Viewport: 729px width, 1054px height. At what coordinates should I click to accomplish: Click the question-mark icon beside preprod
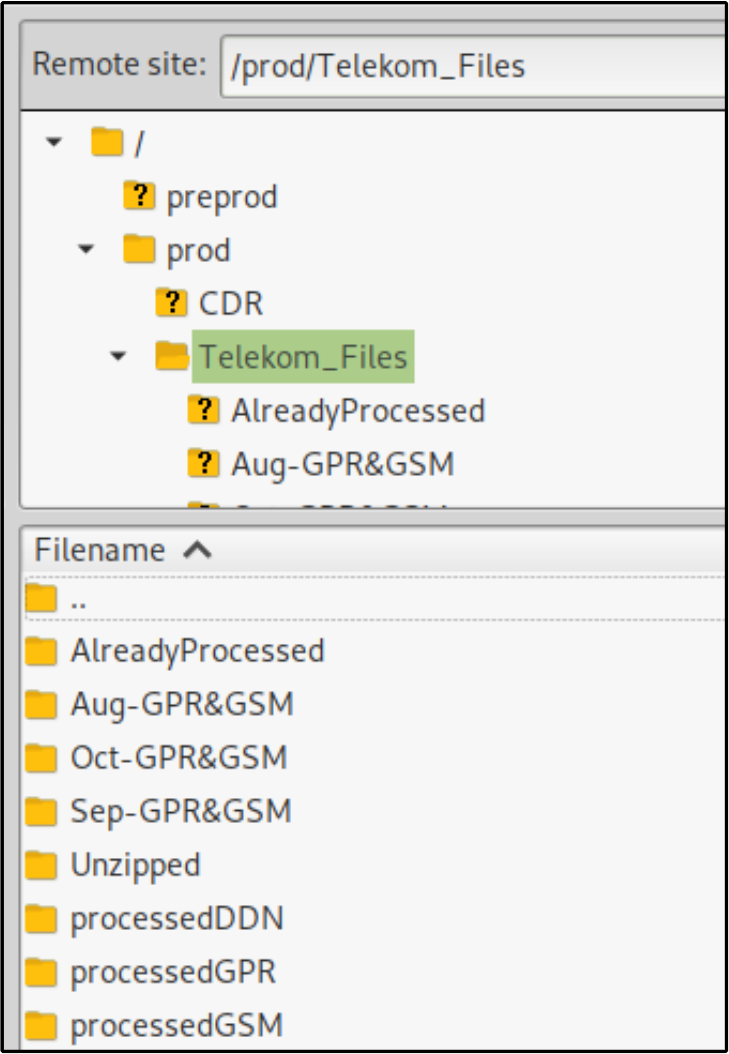pyautogui.click(x=139, y=196)
